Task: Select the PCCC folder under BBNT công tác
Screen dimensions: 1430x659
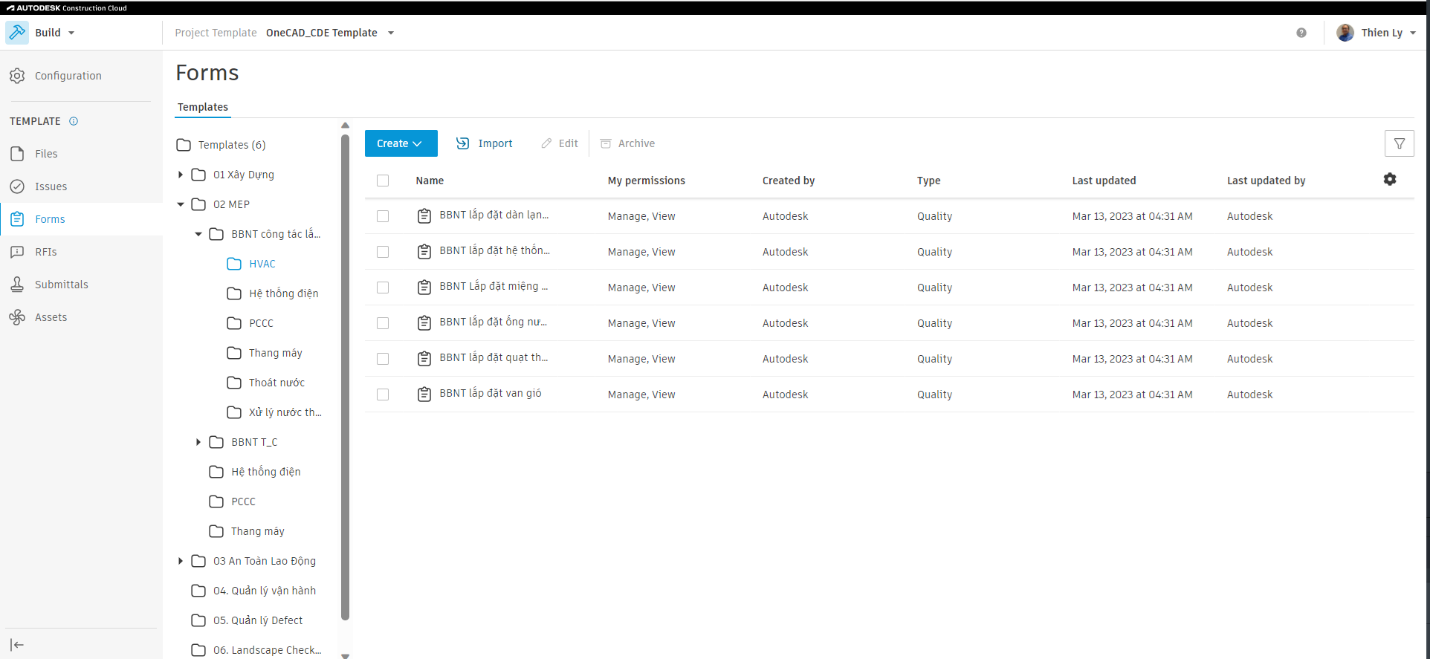Action: coord(261,323)
